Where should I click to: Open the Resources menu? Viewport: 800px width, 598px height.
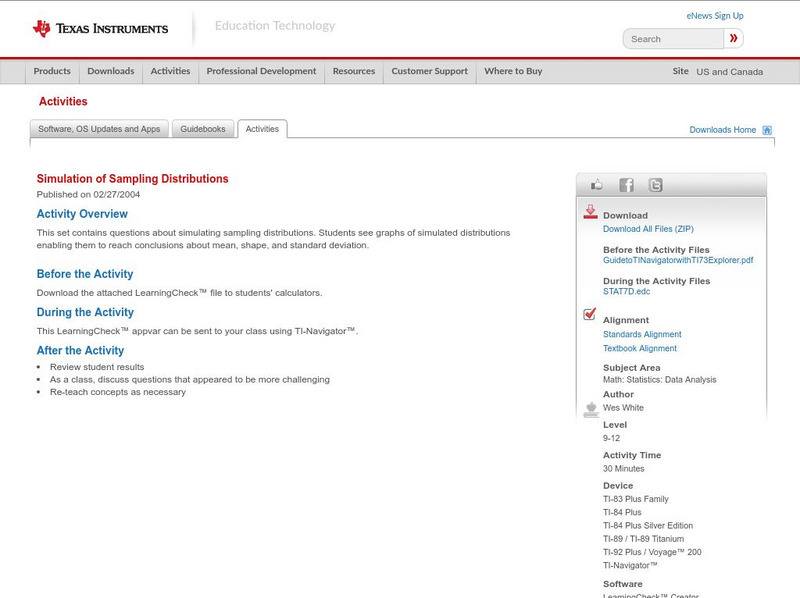354,71
